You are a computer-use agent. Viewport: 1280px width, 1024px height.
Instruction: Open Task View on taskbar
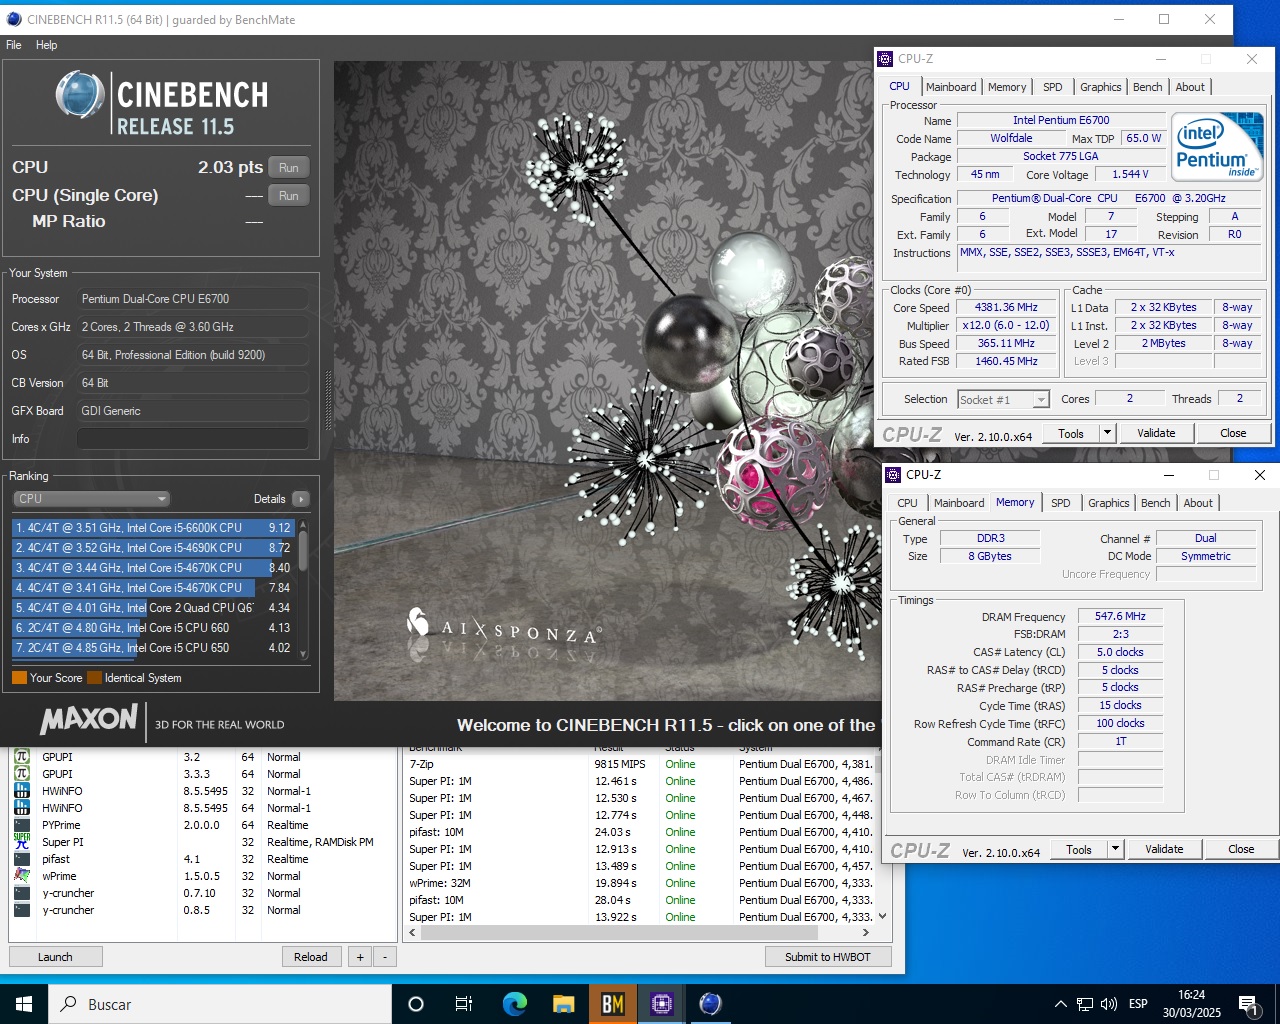pyautogui.click(x=464, y=1004)
